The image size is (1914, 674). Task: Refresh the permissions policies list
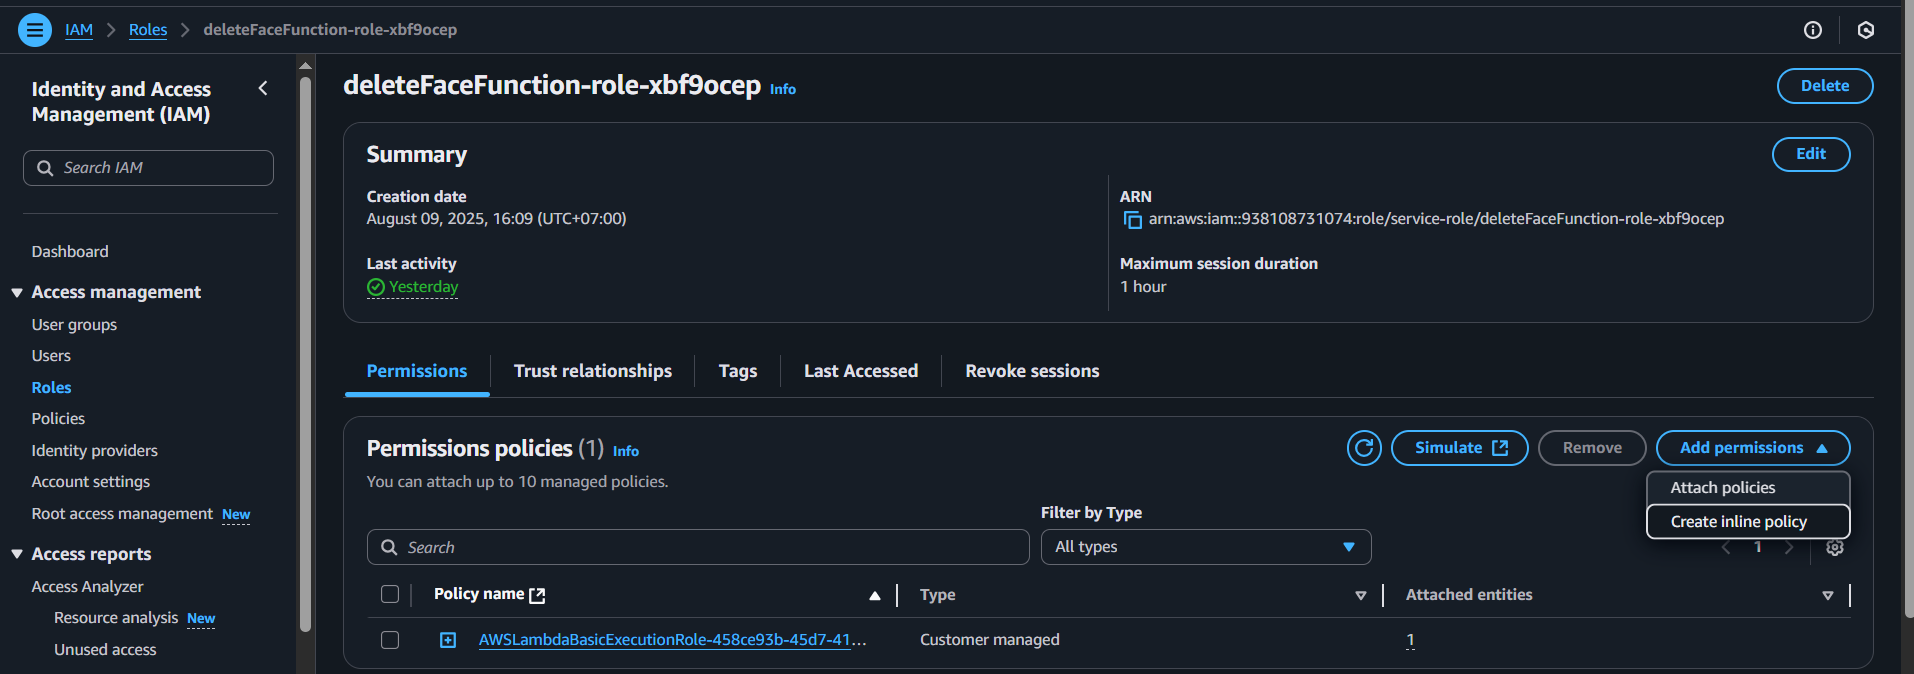pyautogui.click(x=1364, y=448)
